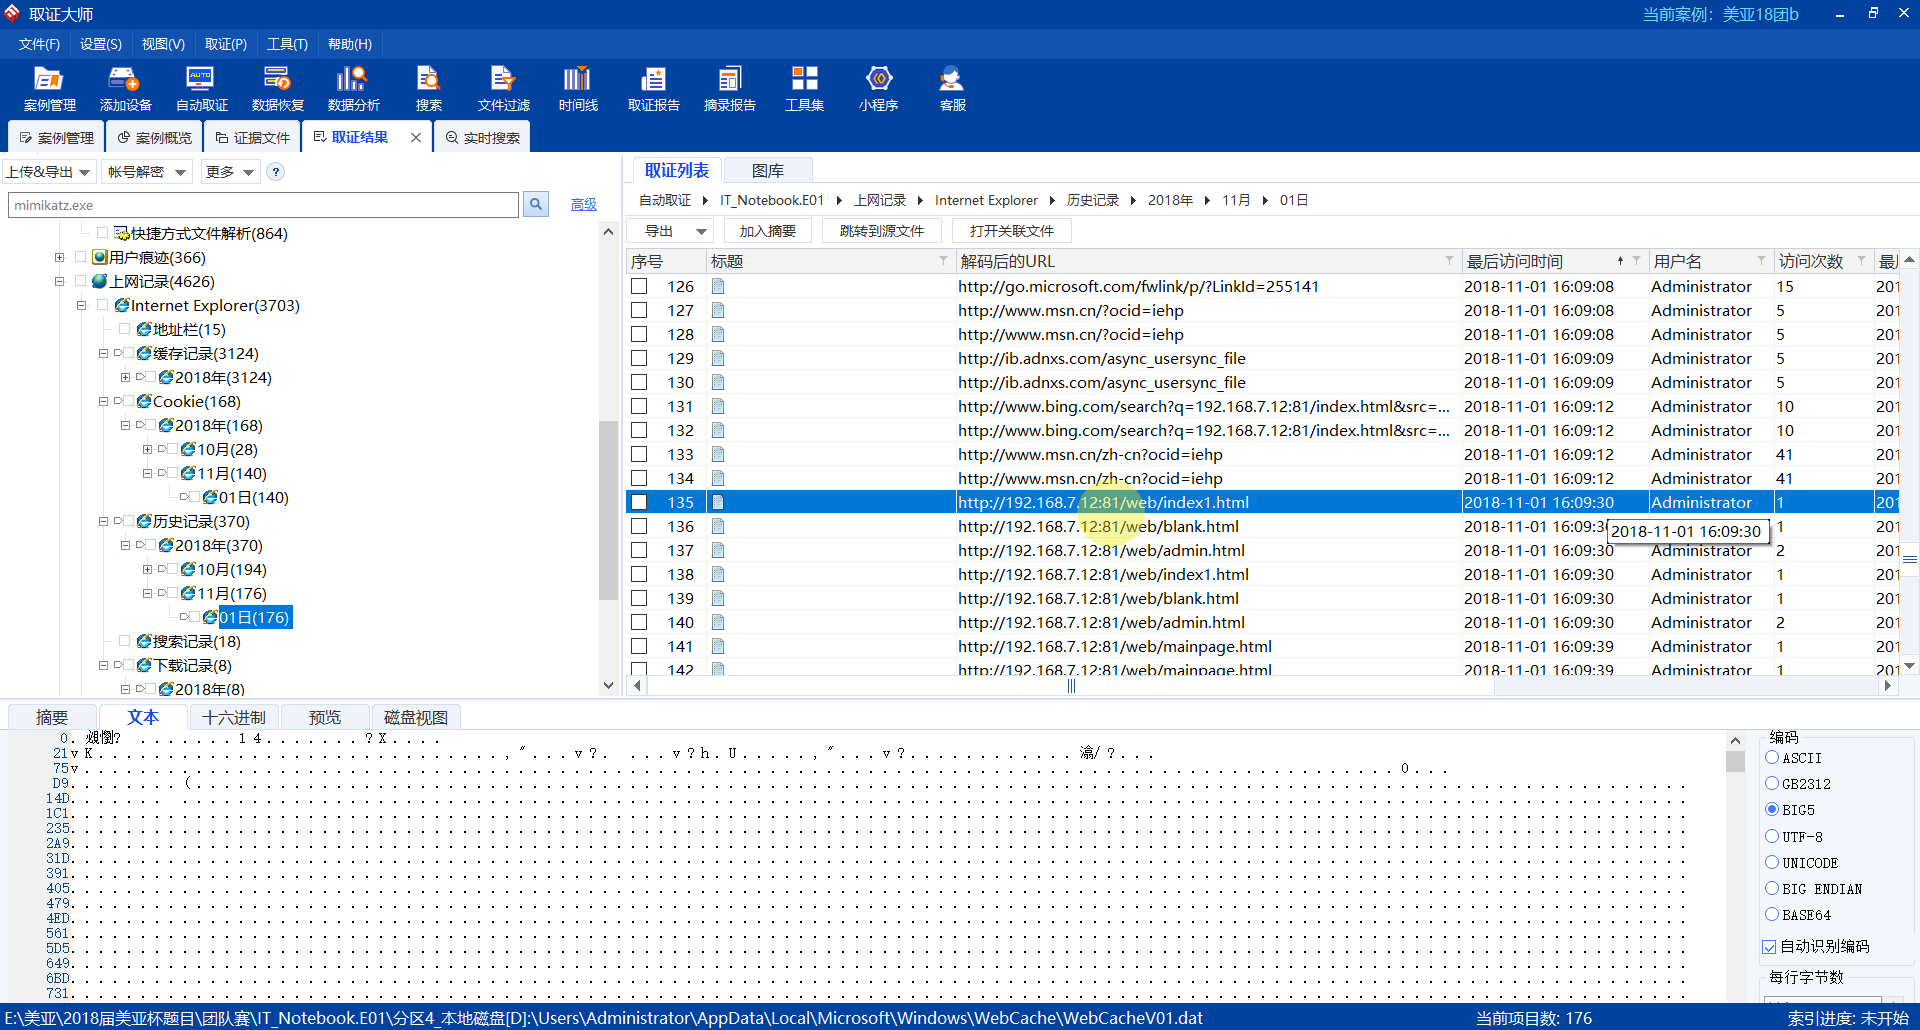Click the text view vertical scrollbar thumb
Viewport: 1920px width, 1030px height.
point(1735,761)
